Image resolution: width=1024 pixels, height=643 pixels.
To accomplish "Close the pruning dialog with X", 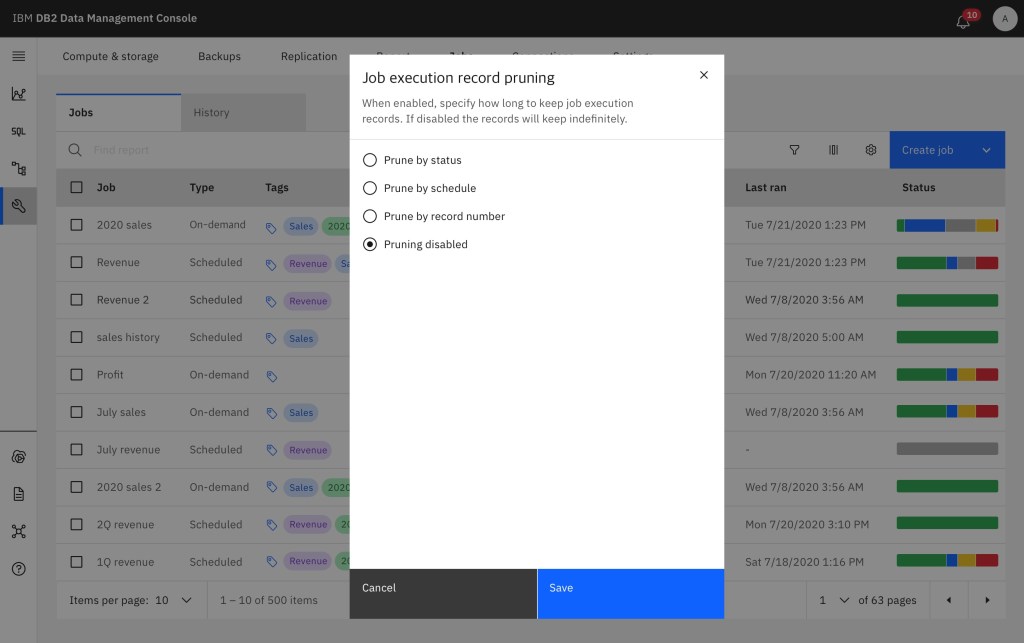I will point(704,75).
